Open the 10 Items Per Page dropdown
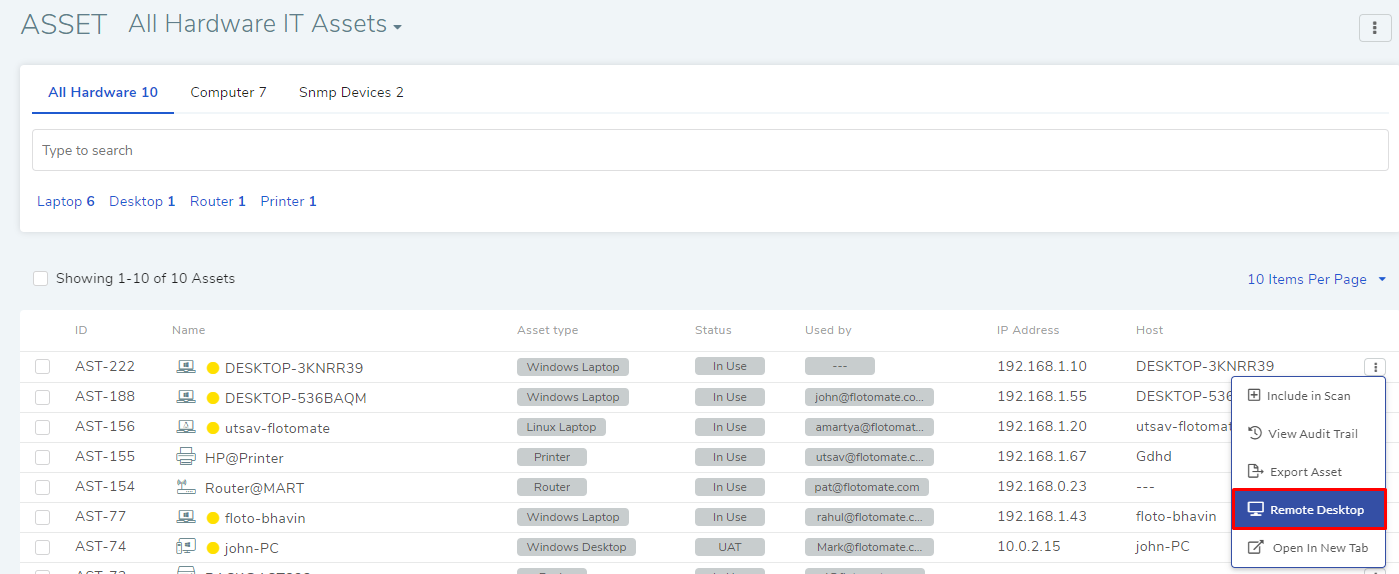The image size is (1399, 574). pyautogui.click(x=1317, y=279)
